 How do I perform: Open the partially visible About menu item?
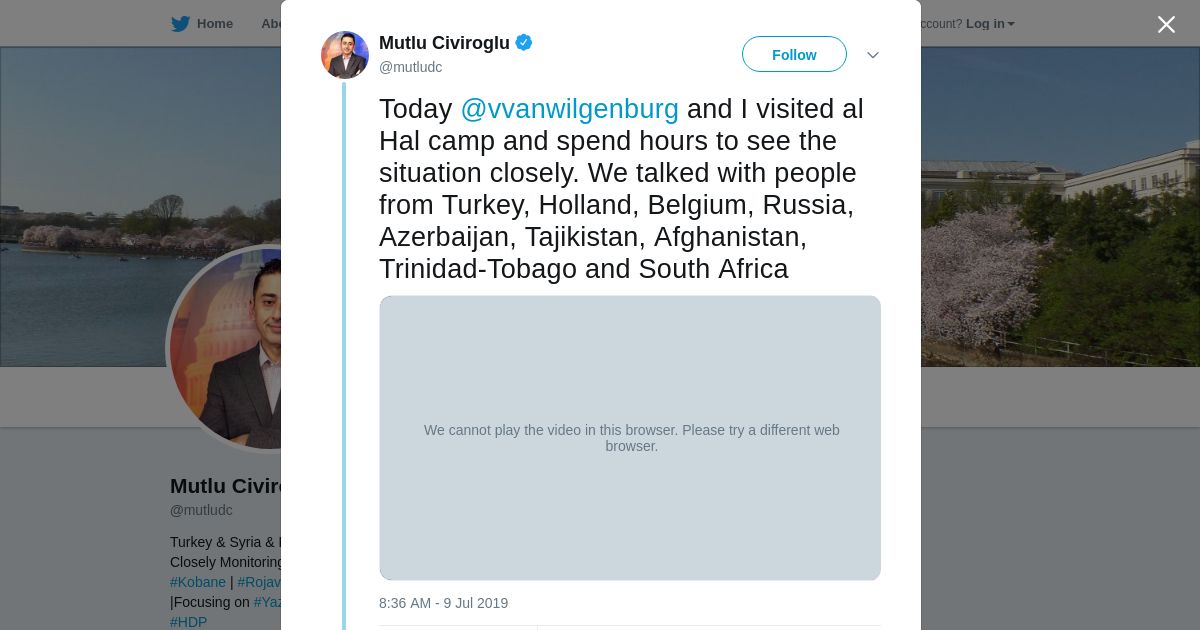point(271,24)
